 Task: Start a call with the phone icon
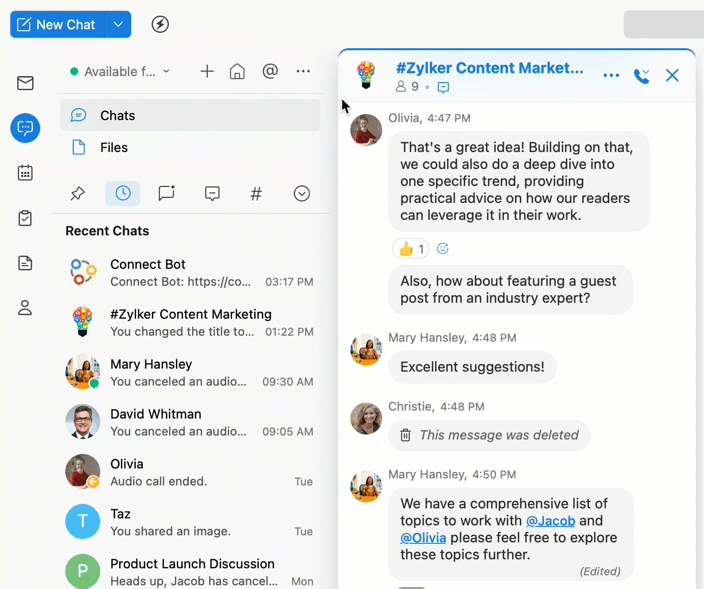pos(642,76)
